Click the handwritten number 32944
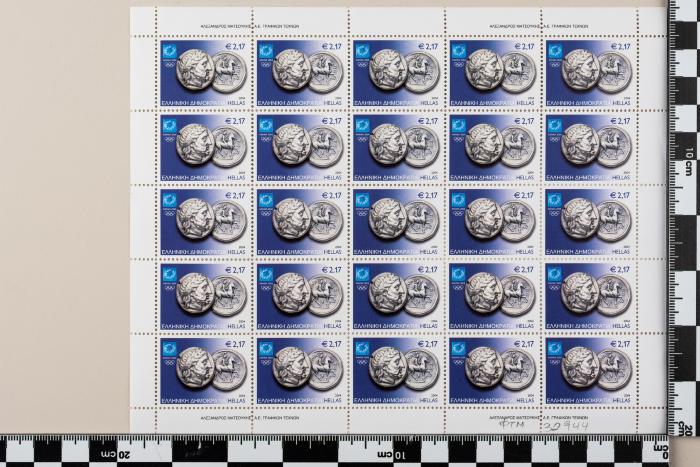The height and width of the screenshot is (467, 700). [x=566, y=426]
